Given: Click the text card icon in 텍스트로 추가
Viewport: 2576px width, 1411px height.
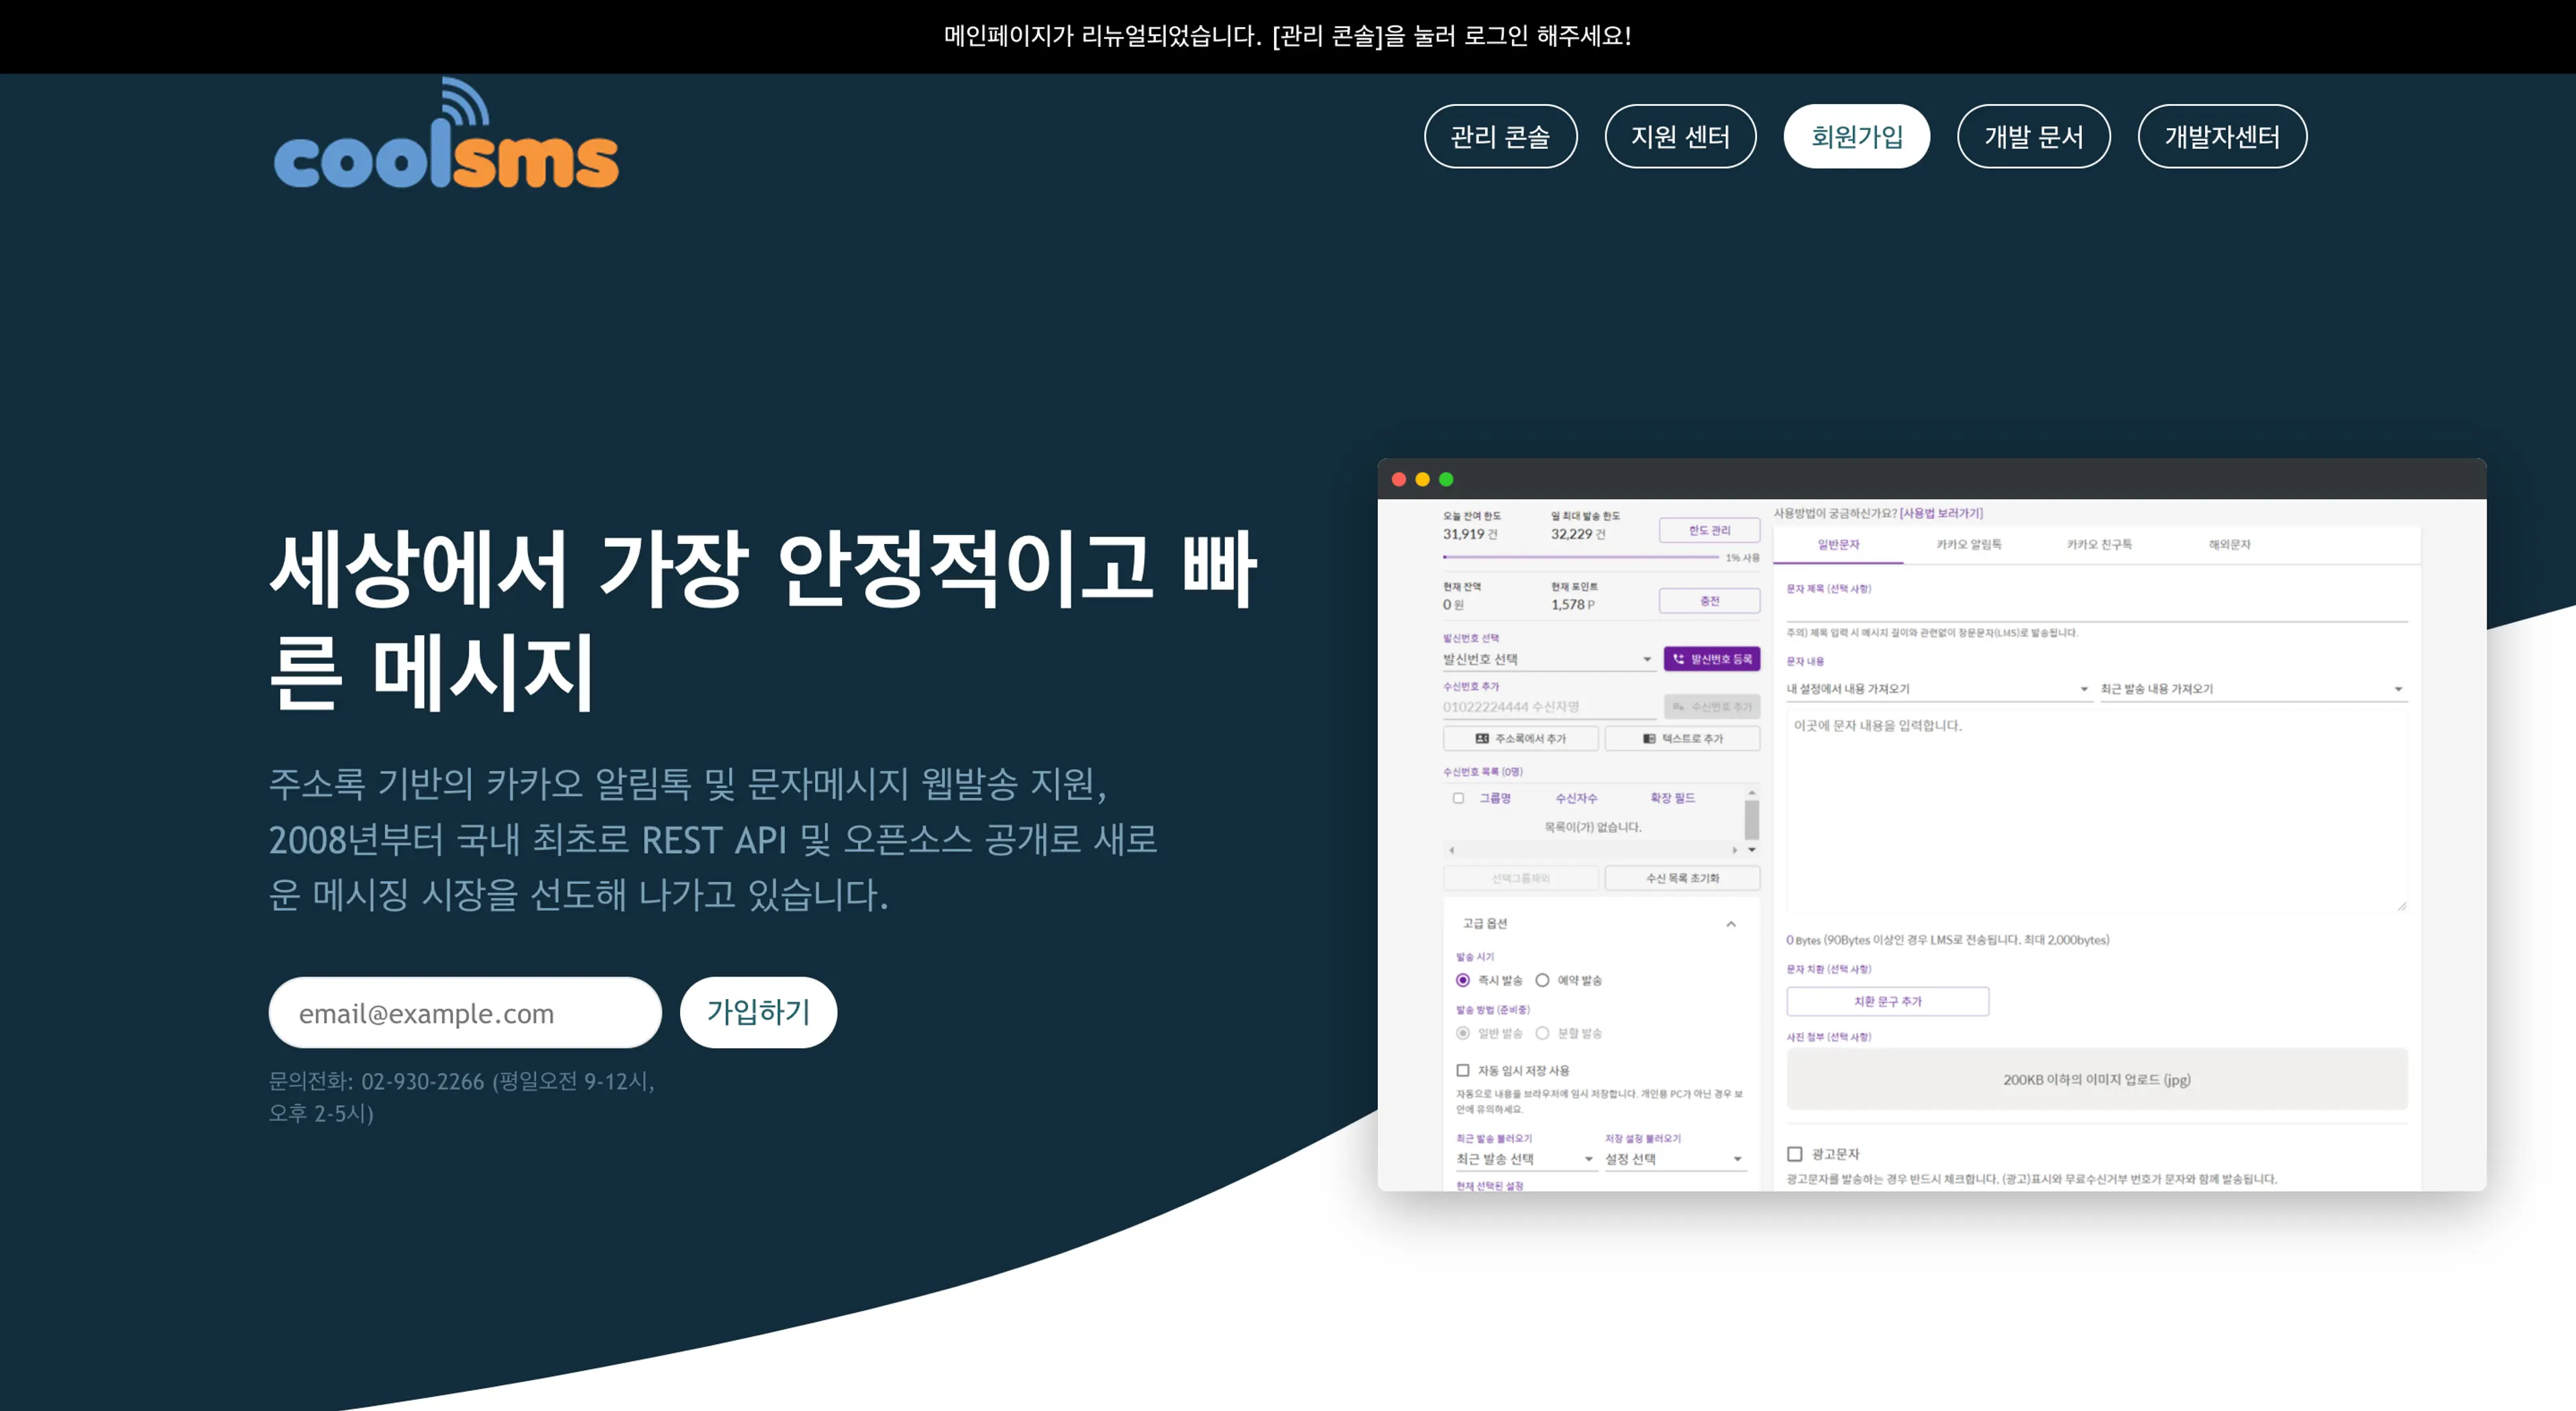Looking at the screenshot, I should coord(1649,739).
